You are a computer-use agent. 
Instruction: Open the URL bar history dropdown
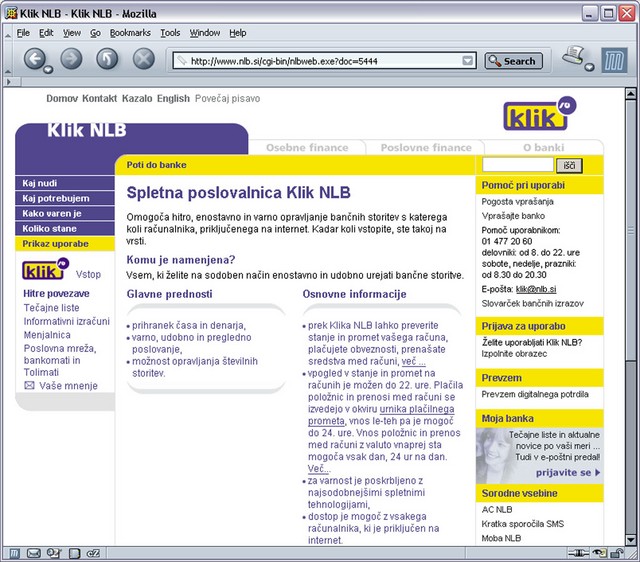(x=468, y=61)
